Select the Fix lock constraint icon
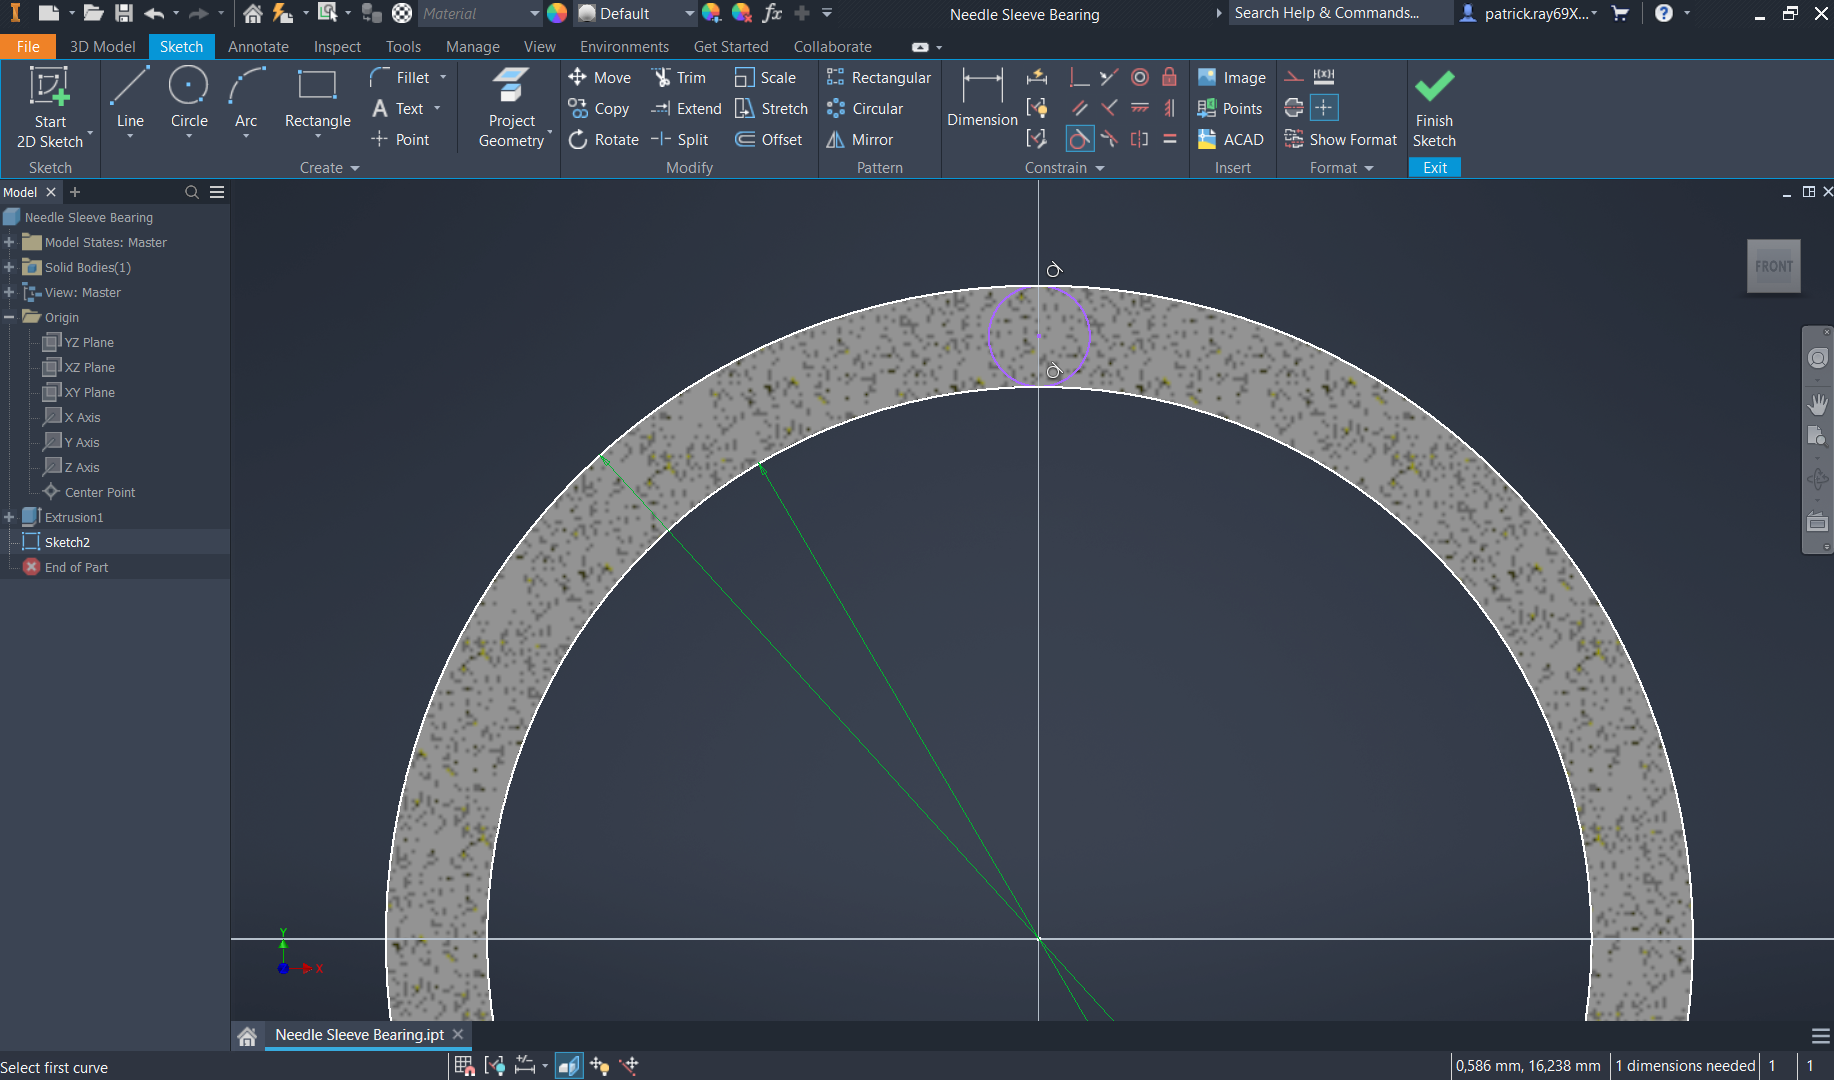Viewport: 1834px width, 1080px height. click(x=1169, y=77)
